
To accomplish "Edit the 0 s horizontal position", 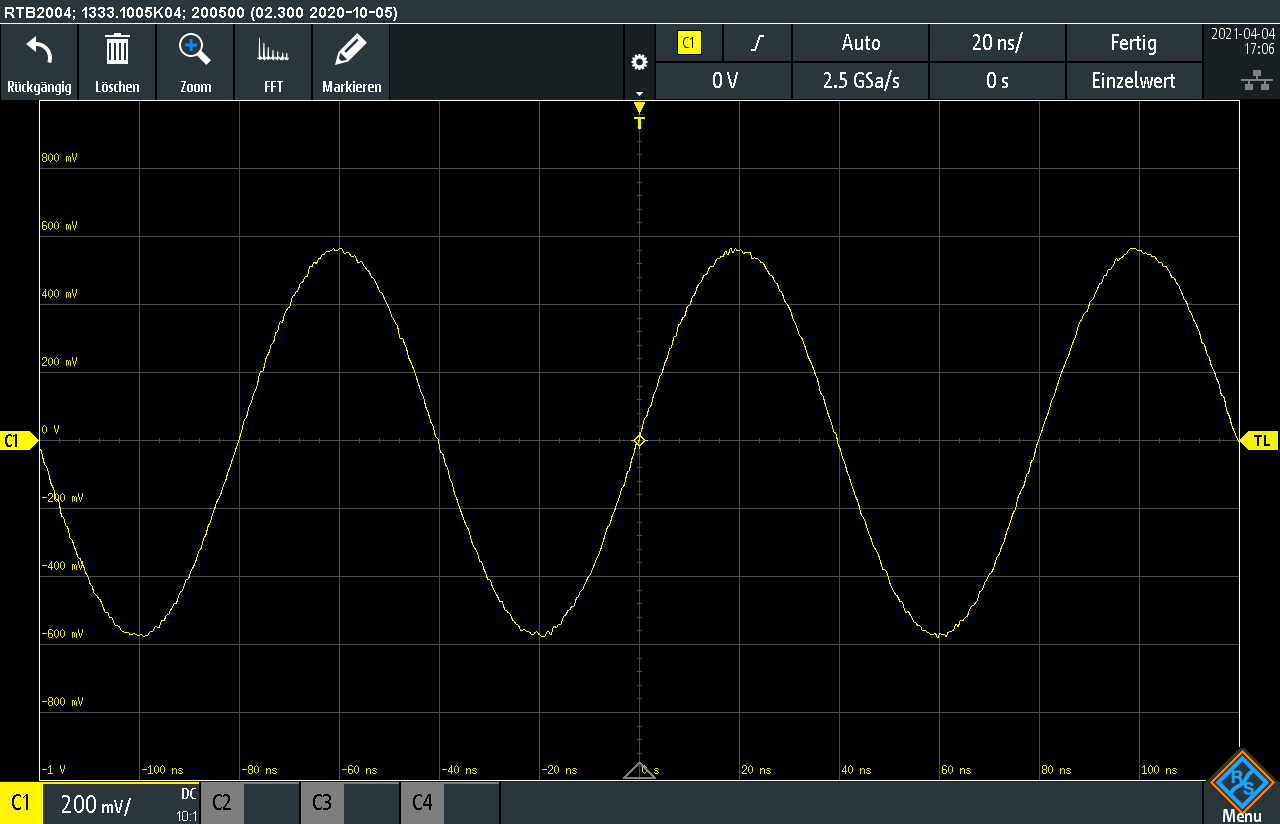I will point(997,81).
